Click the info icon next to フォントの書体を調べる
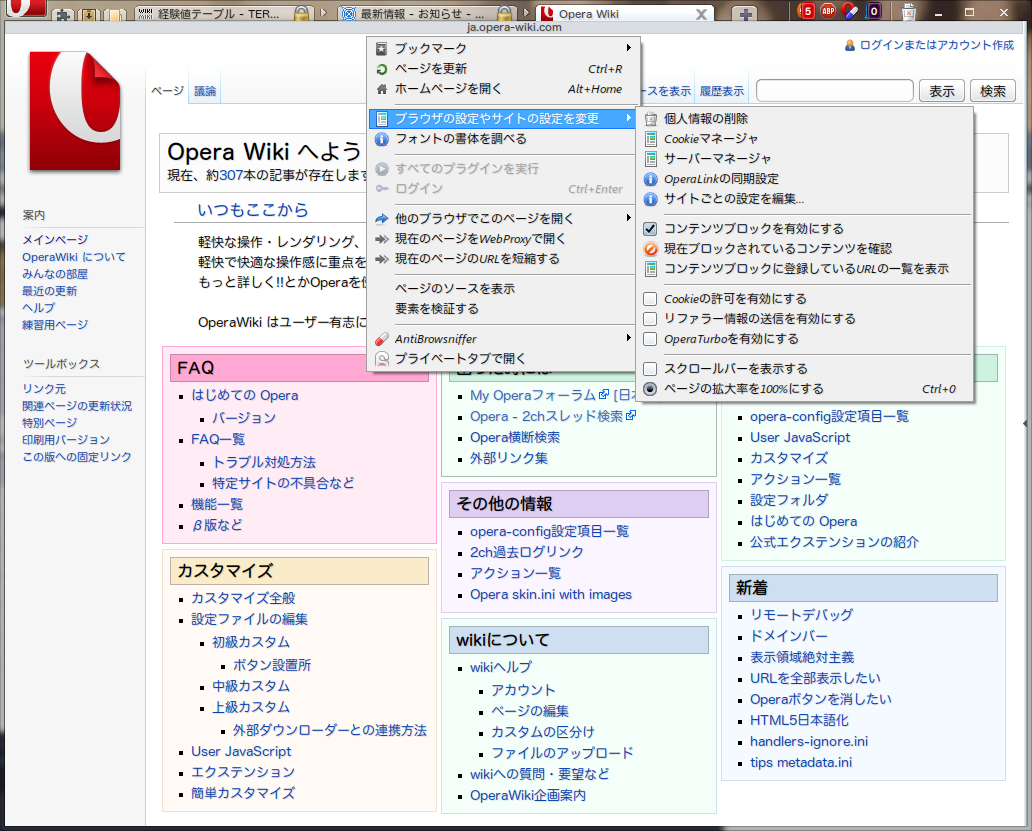 (x=382, y=139)
